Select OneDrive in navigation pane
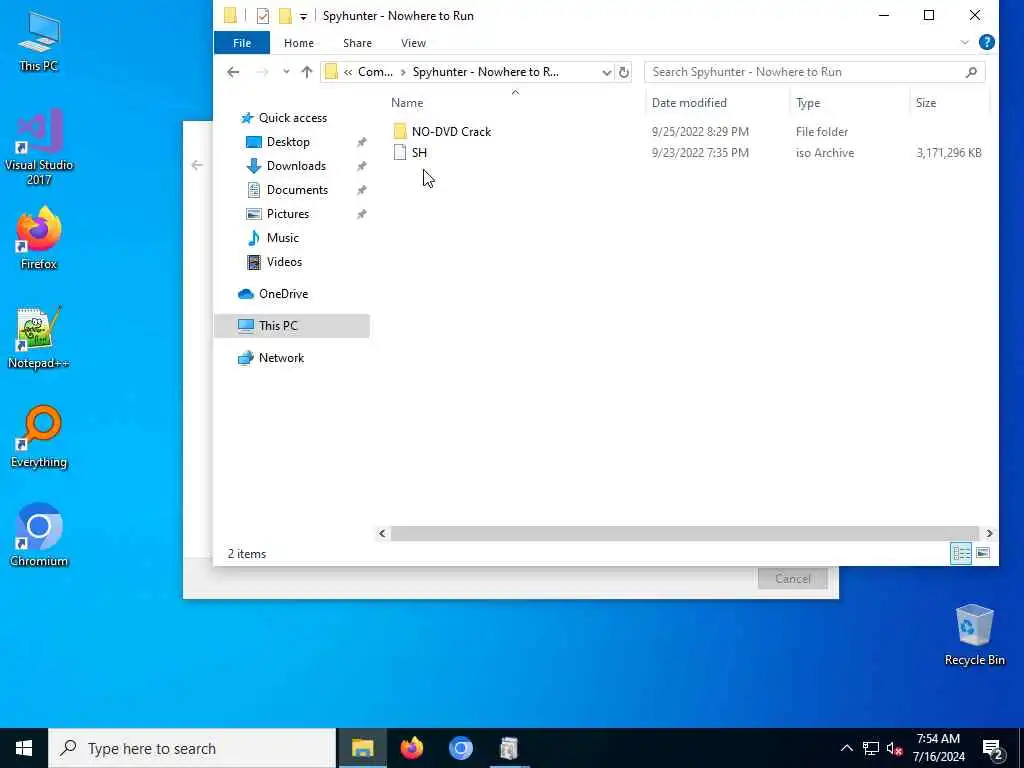 (283, 294)
